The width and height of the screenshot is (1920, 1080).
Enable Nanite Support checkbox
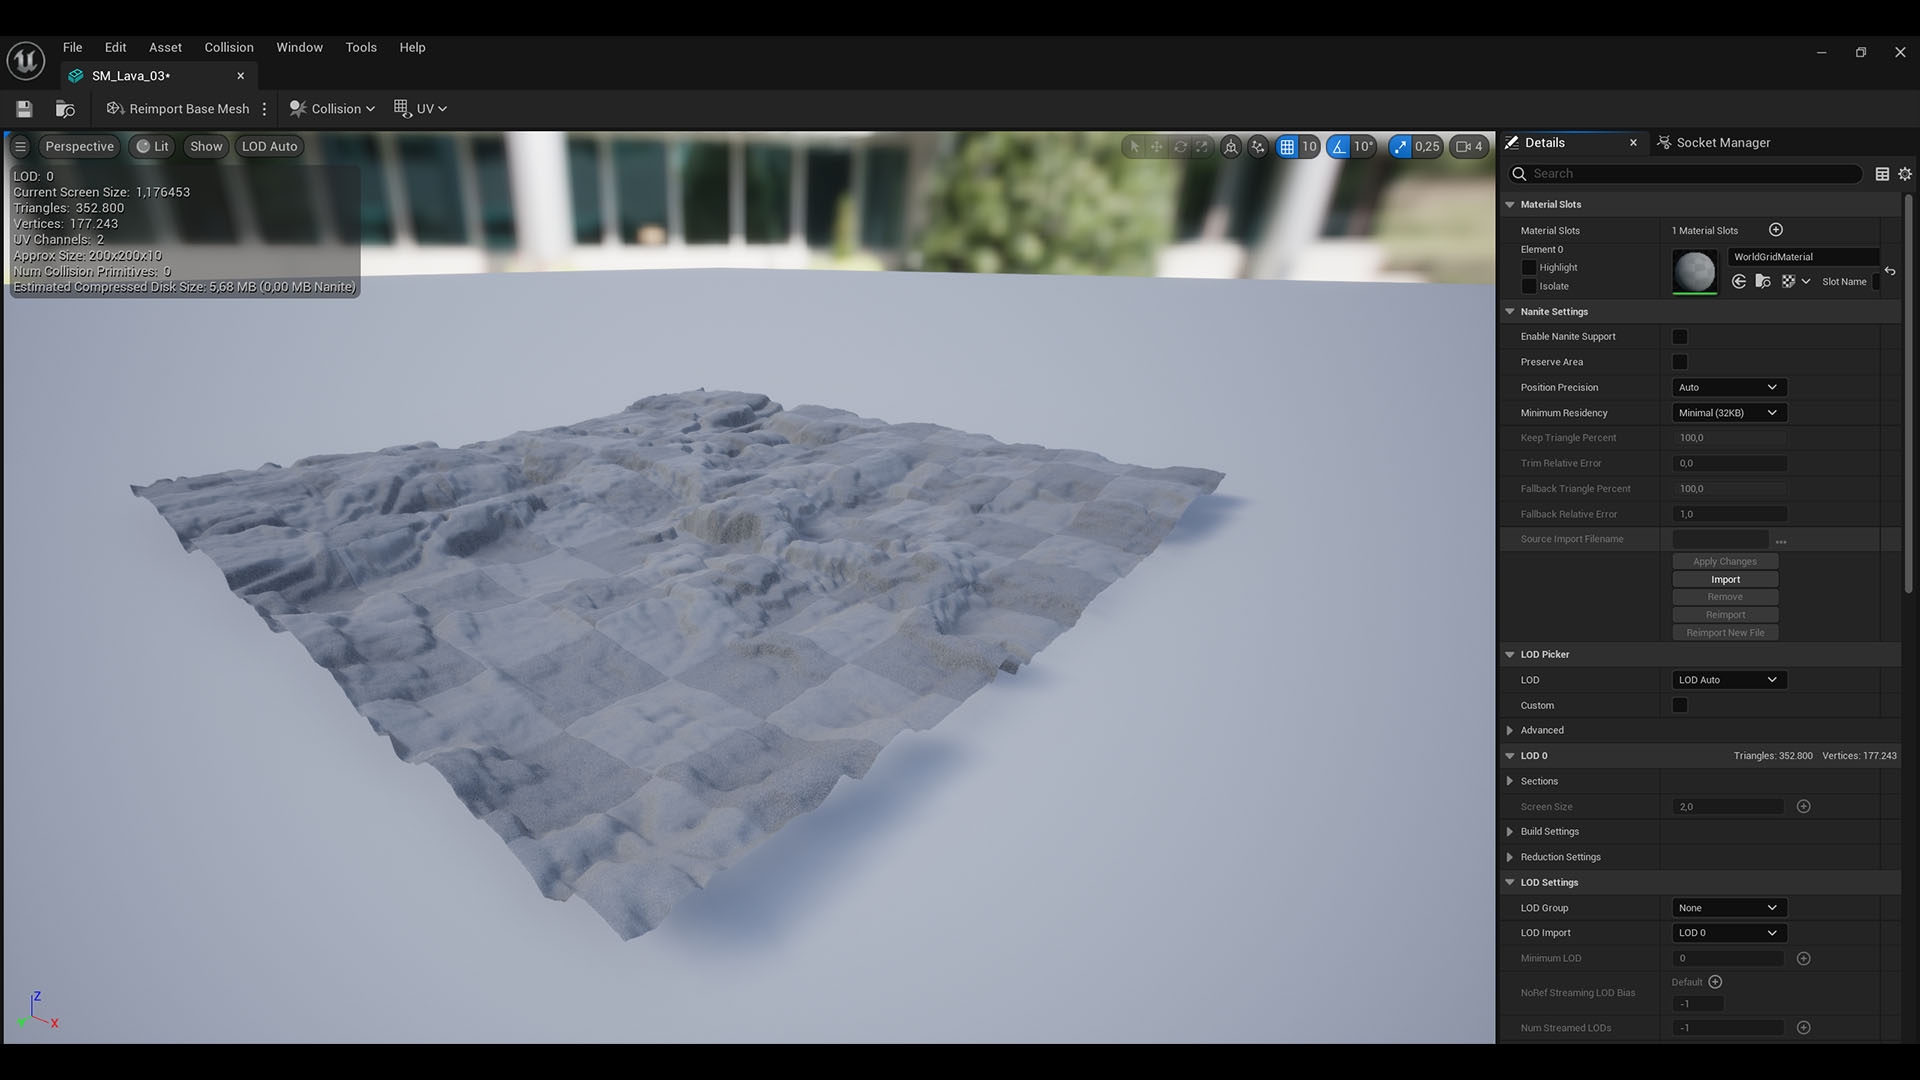click(1679, 336)
